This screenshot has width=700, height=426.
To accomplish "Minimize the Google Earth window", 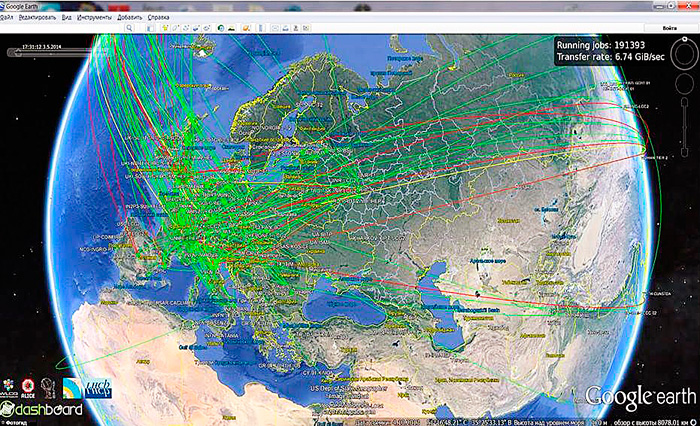I will [659, 6].
